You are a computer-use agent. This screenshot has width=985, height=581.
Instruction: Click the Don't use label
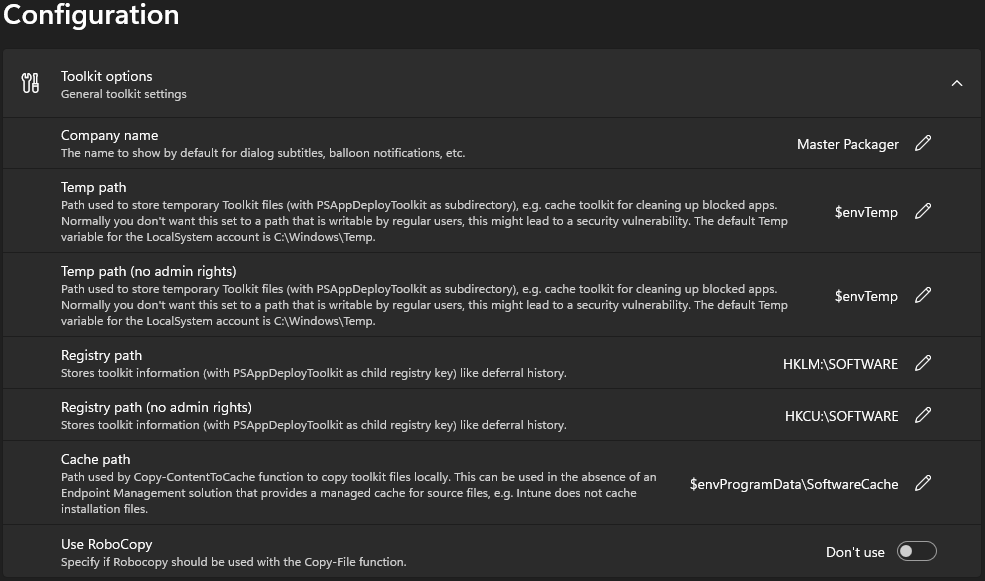pos(855,551)
